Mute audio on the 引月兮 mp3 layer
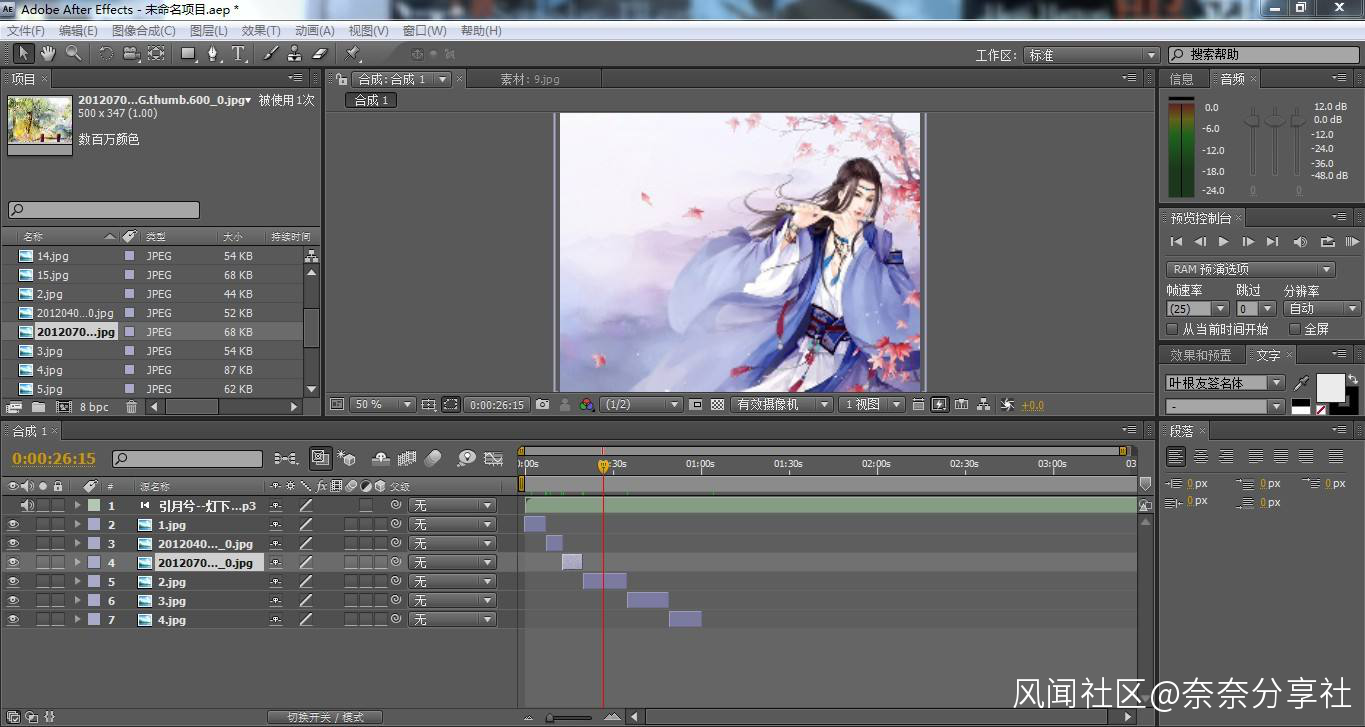Image resolution: width=1365 pixels, height=727 pixels. point(27,506)
